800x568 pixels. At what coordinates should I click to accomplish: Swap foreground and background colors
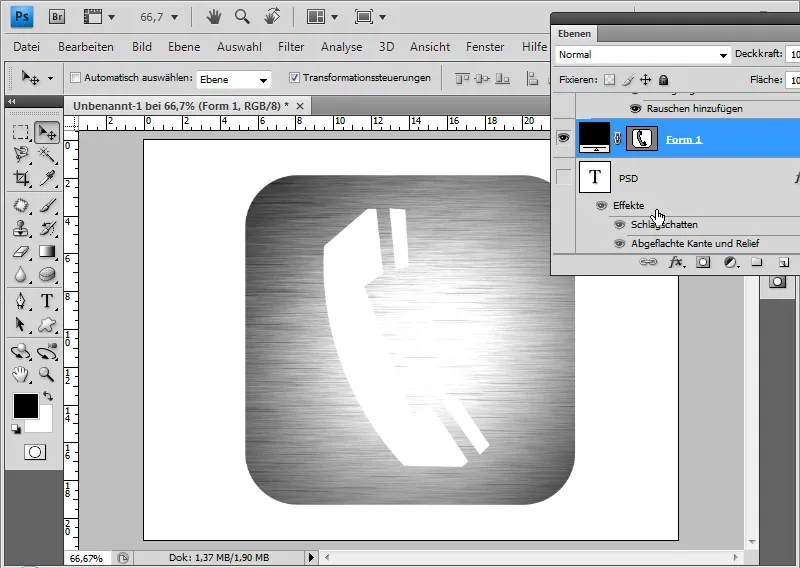click(48, 396)
